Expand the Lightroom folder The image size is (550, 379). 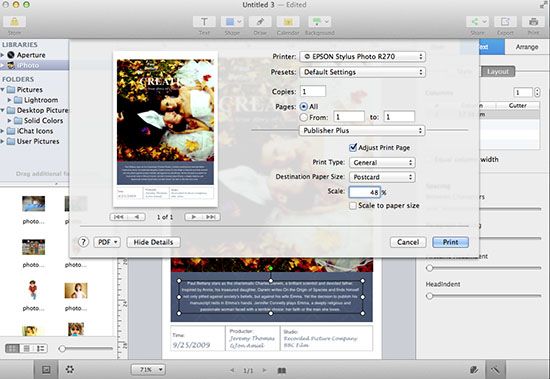coord(9,100)
